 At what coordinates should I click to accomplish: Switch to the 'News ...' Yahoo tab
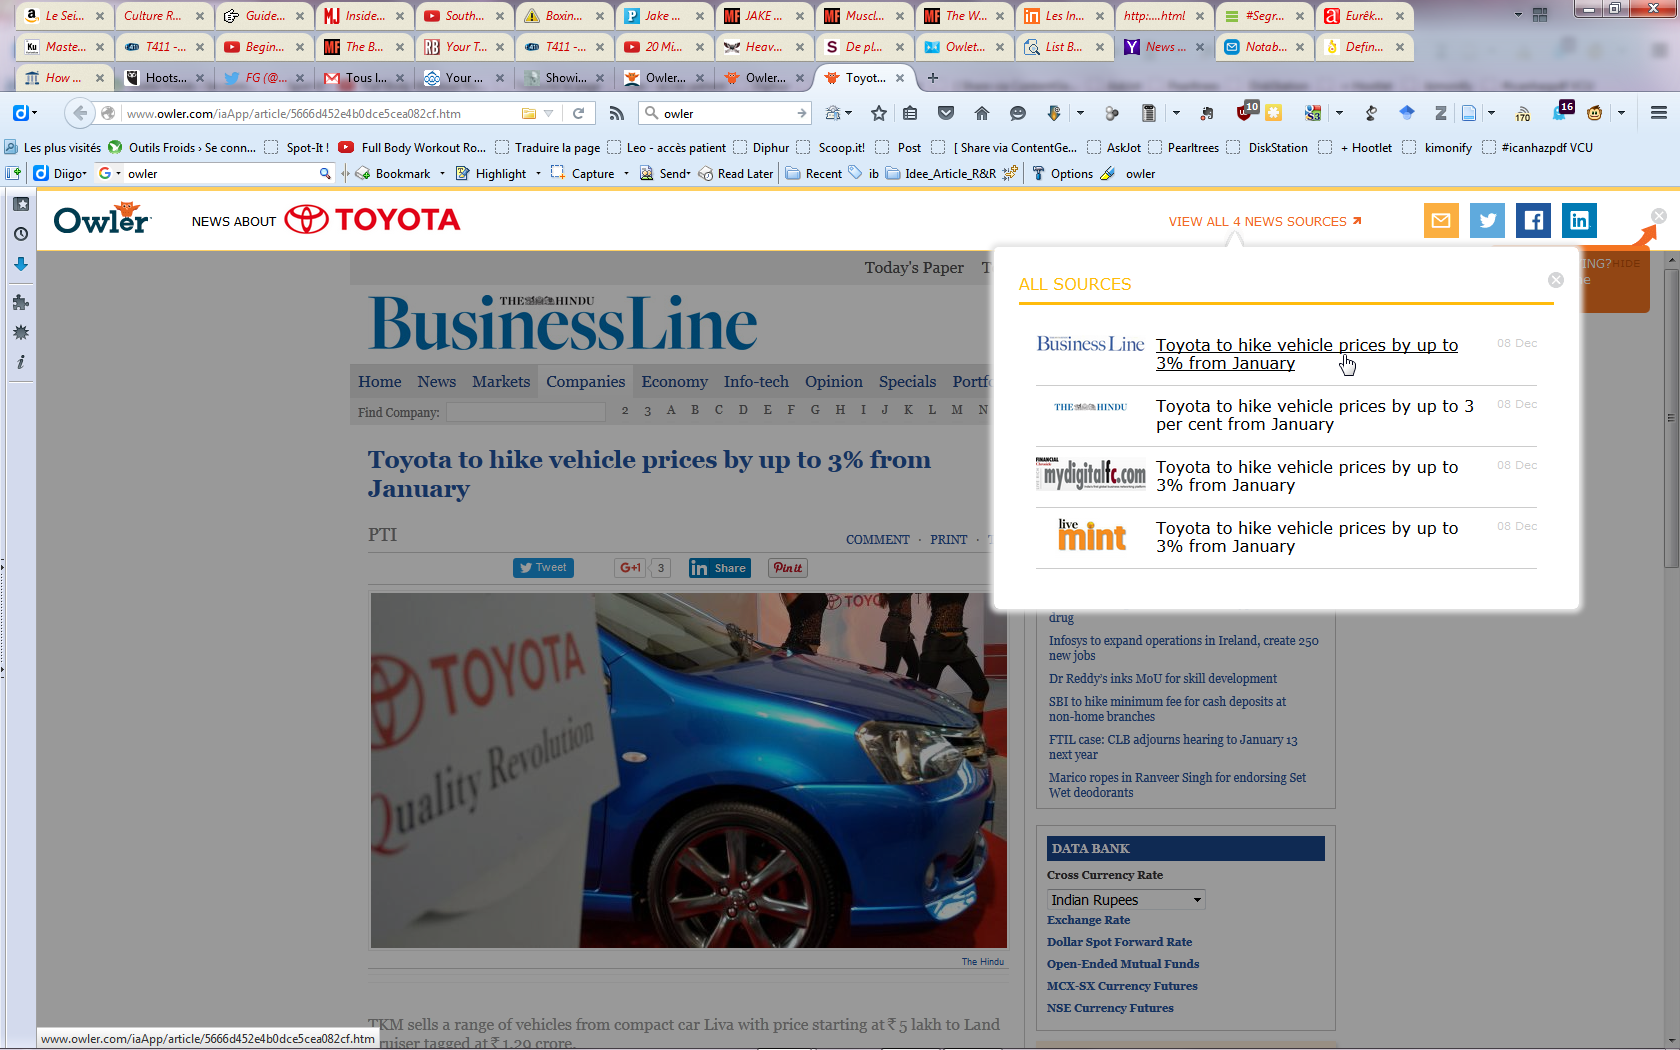(1165, 46)
